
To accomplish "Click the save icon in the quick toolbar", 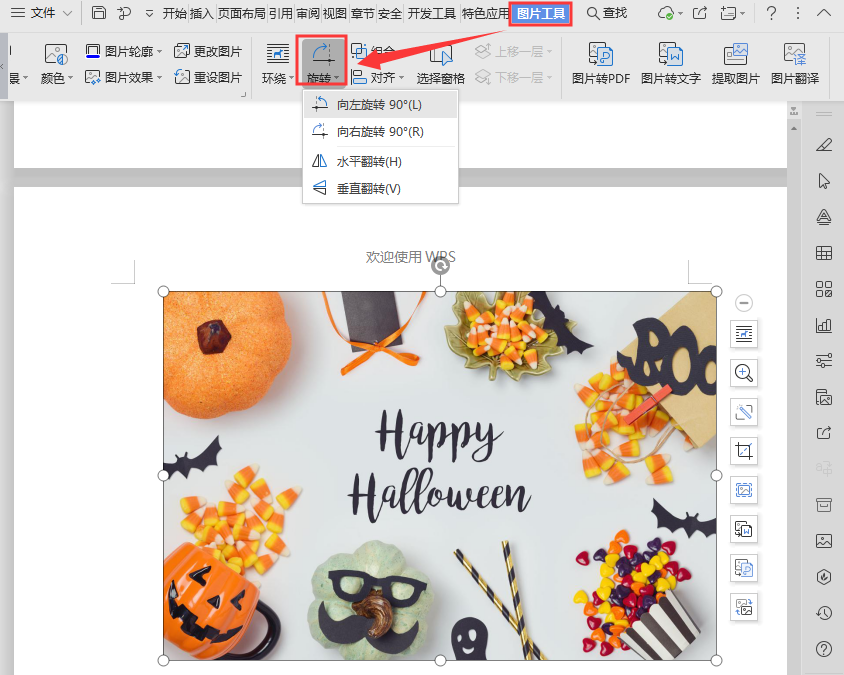I will [98, 13].
